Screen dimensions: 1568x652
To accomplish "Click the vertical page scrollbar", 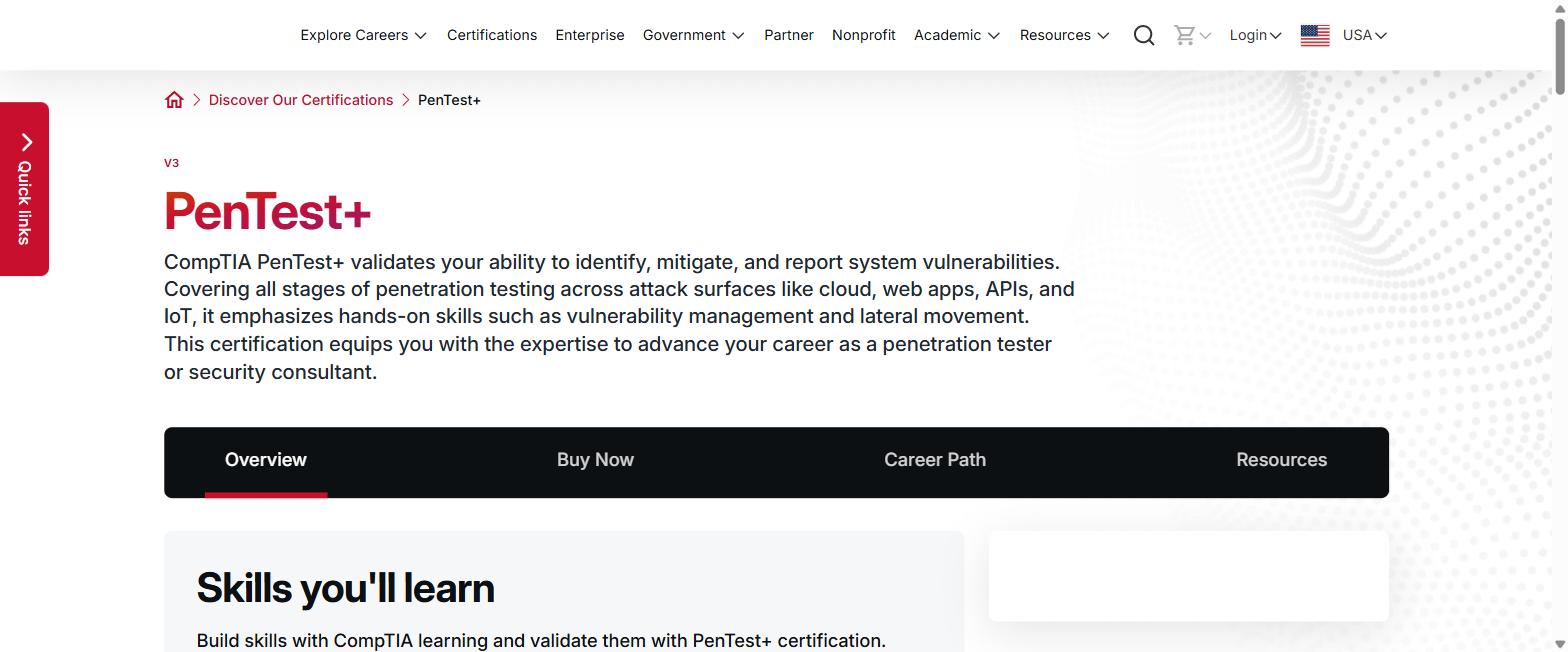I will tap(1560, 56).
